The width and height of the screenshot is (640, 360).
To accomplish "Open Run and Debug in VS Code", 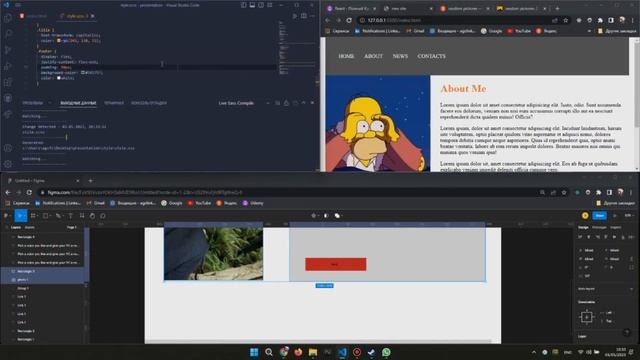I will pos(8,66).
